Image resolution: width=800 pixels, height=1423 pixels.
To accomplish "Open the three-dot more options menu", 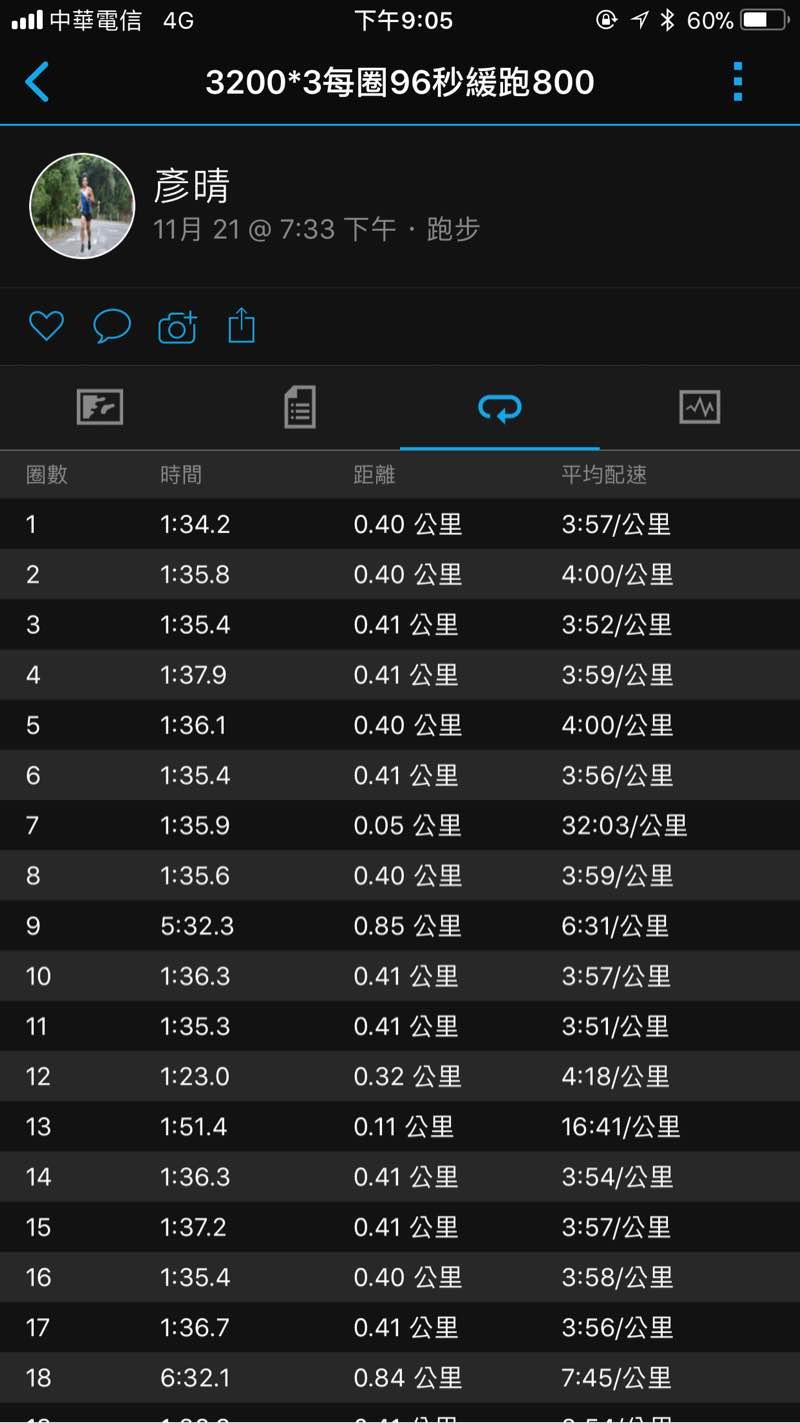I will pos(738,82).
